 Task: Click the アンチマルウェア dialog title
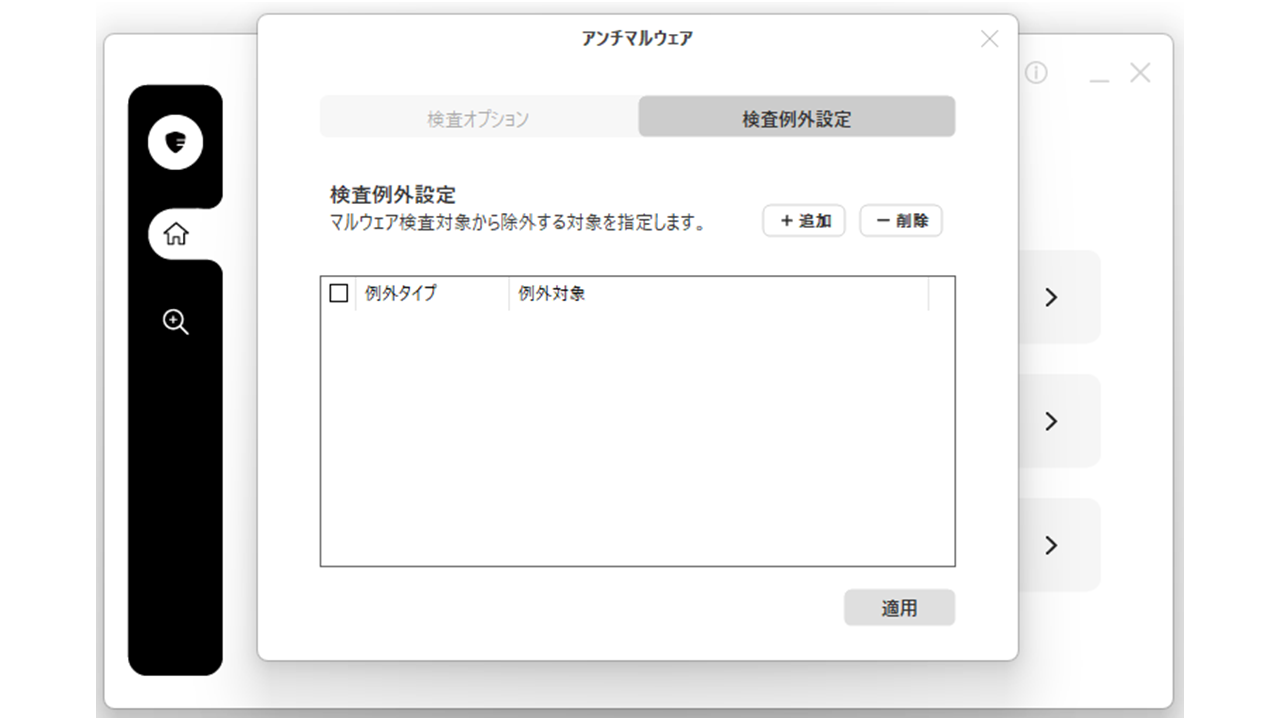click(x=637, y=39)
